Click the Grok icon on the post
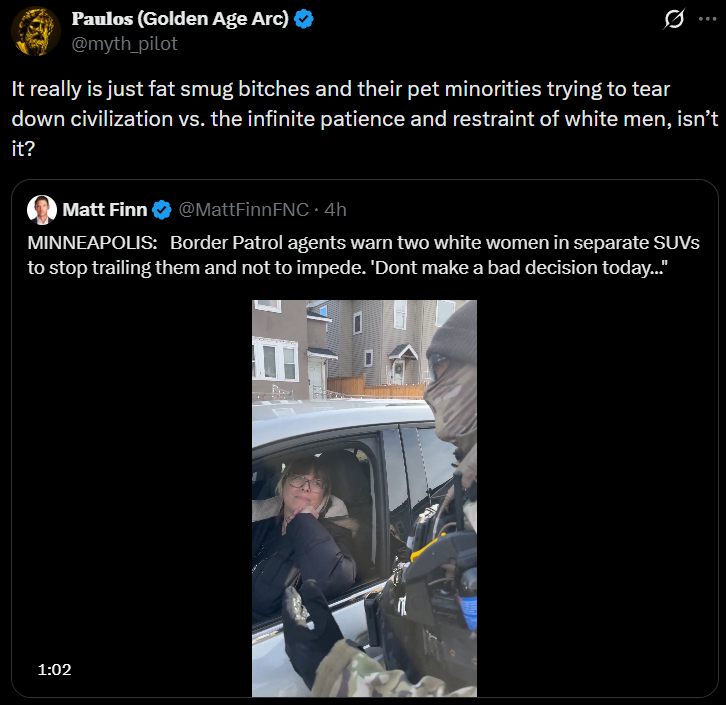The height and width of the screenshot is (705, 726). point(675,19)
